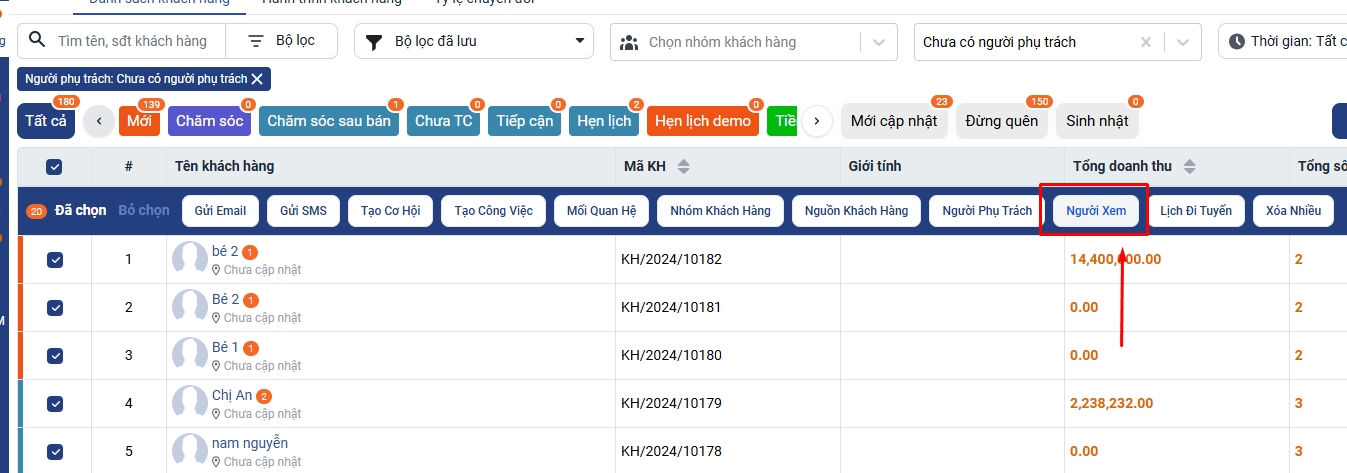Open the Bộ lọc đã lưu dropdown
This screenshot has height=473, width=1347.
[474, 41]
